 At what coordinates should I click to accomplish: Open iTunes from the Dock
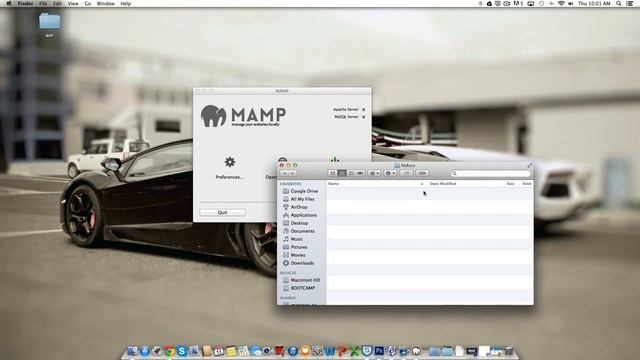pyautogui.click(x=293, y=351)
